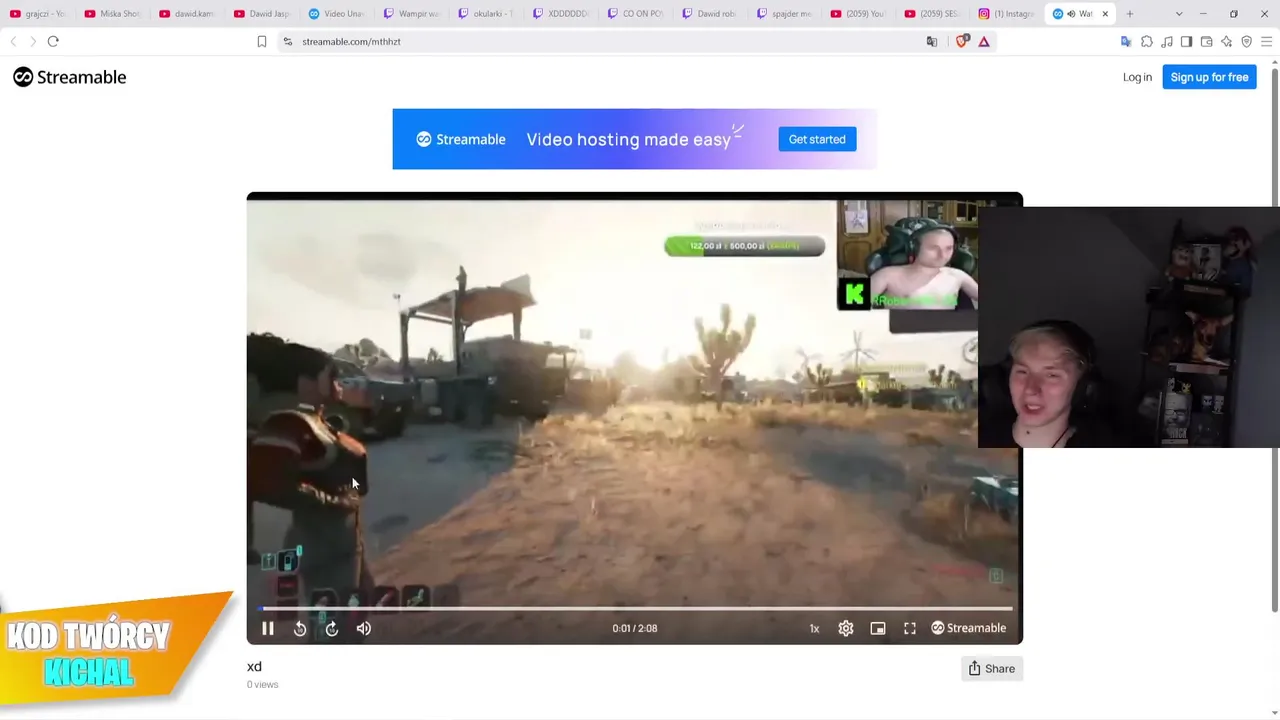
Task: Switch to the '(2059) SES' YouTube tab
Action: [935, 14]
